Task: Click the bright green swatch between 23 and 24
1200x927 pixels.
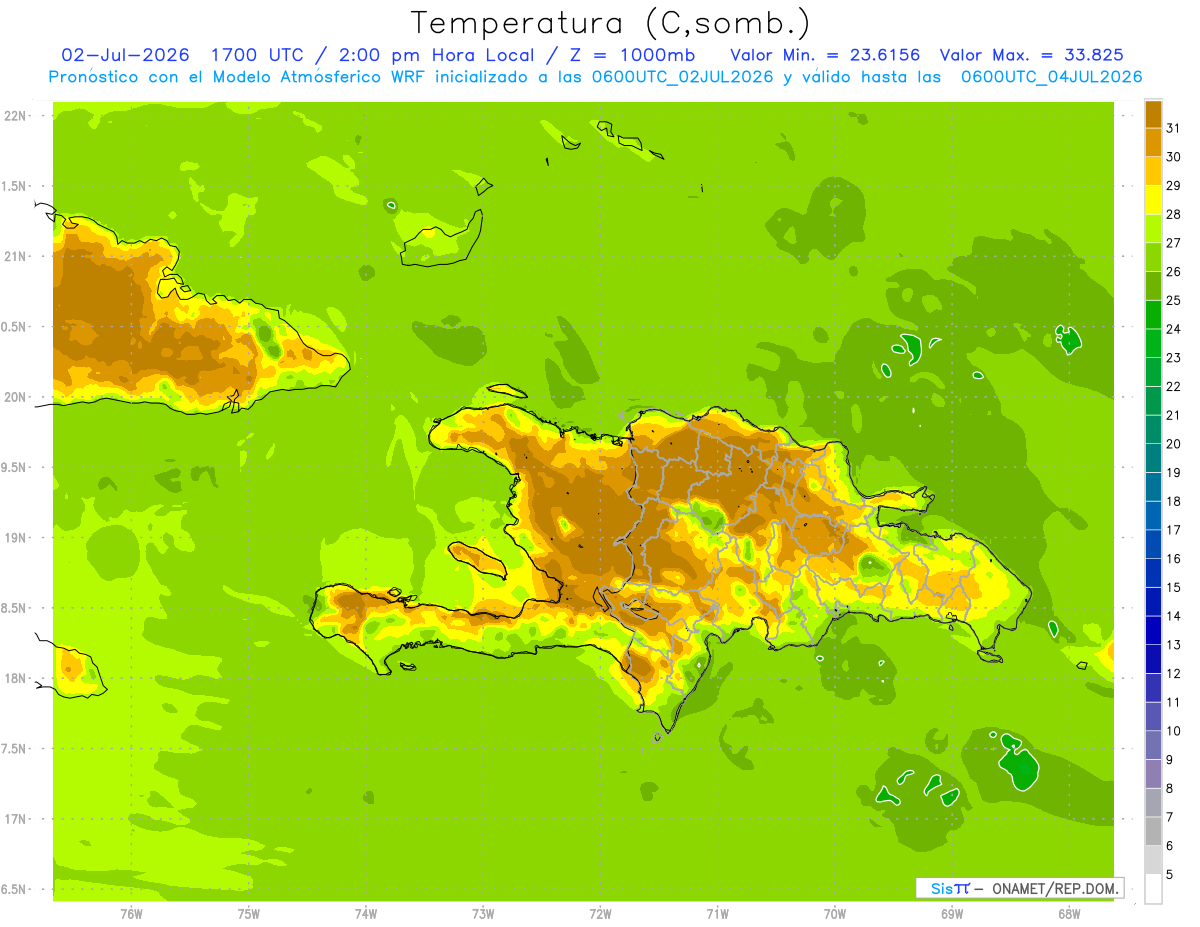Action: [1153, 343]
